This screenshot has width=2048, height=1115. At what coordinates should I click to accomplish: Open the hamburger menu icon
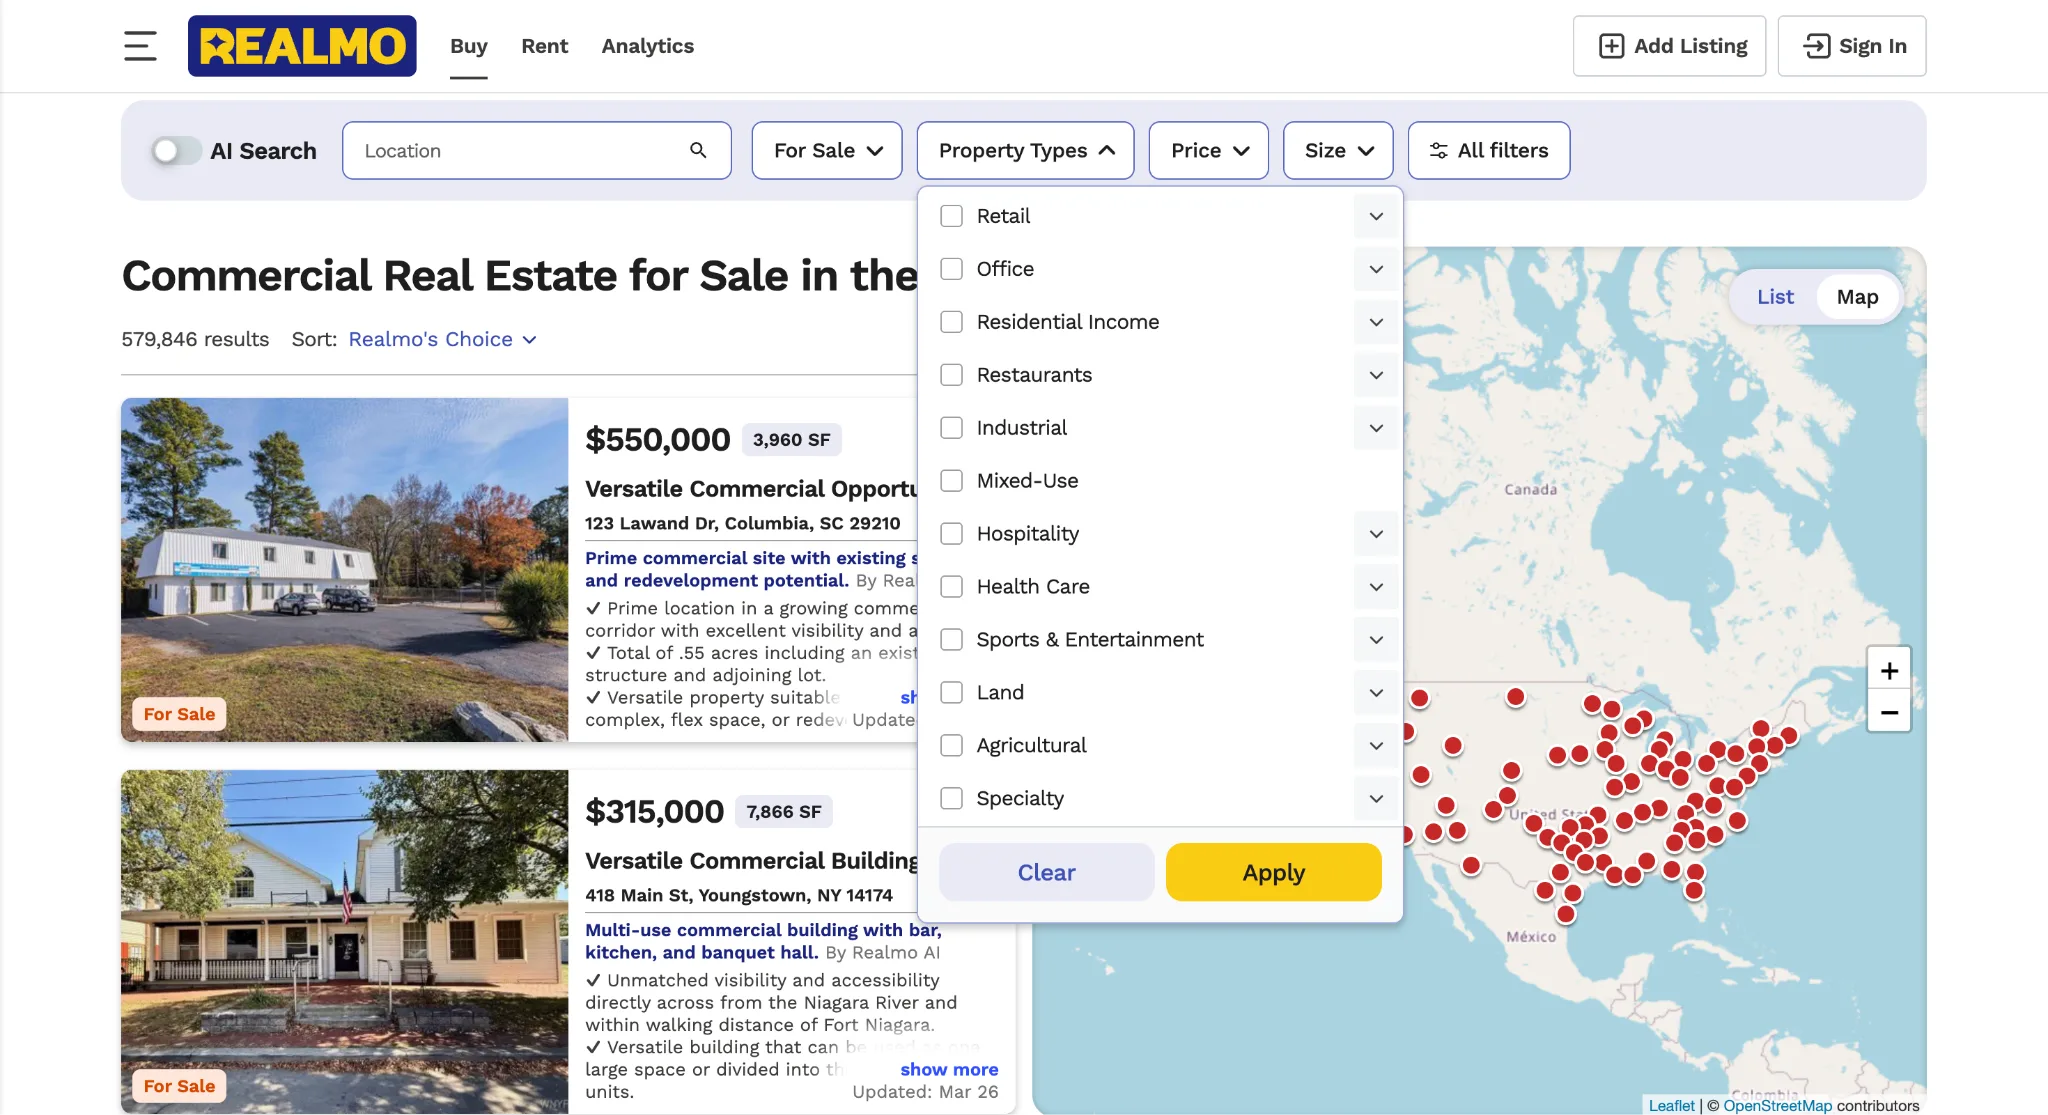140,46
